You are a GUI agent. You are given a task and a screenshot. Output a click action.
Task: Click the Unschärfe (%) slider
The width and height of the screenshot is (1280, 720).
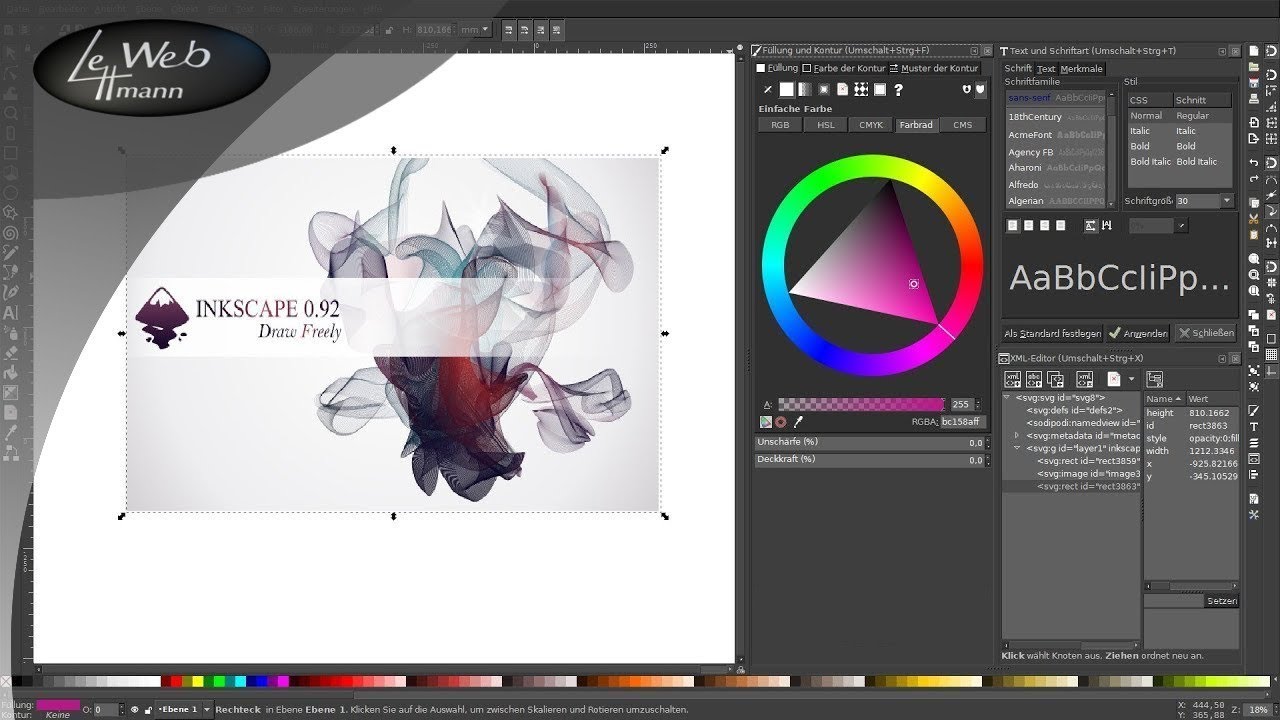click(870, 442)
